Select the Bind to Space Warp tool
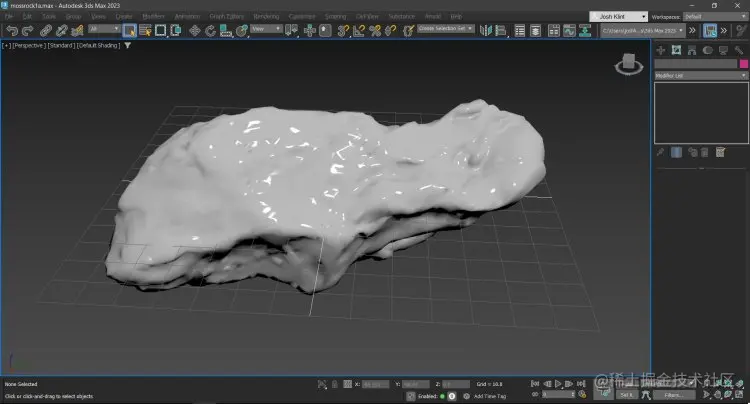This screenshot has width=750, height=404. 77,31
